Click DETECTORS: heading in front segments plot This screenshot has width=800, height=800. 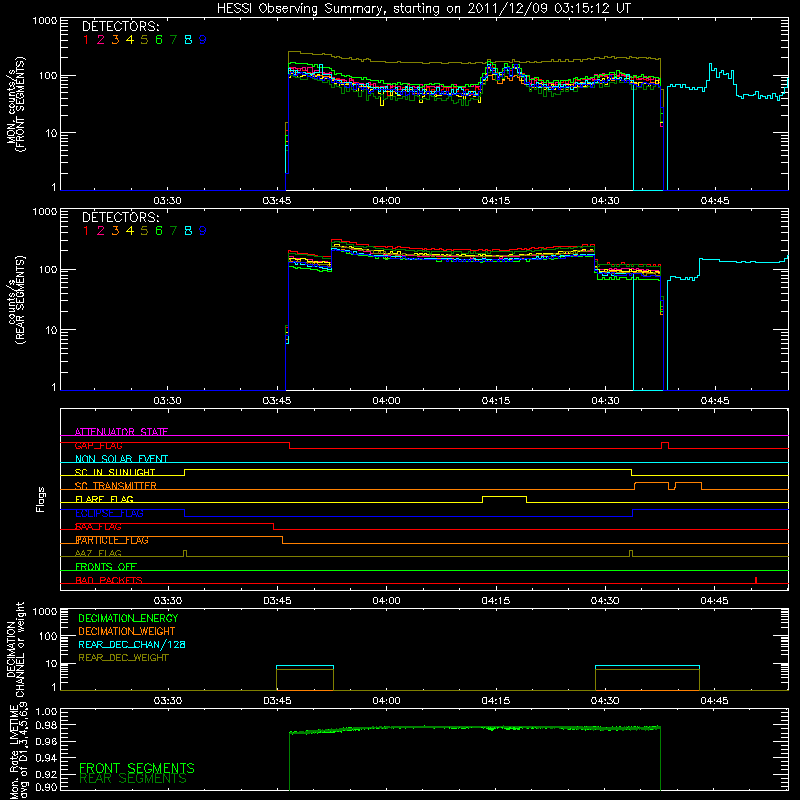pyautogui.click(x=121, y=26)
